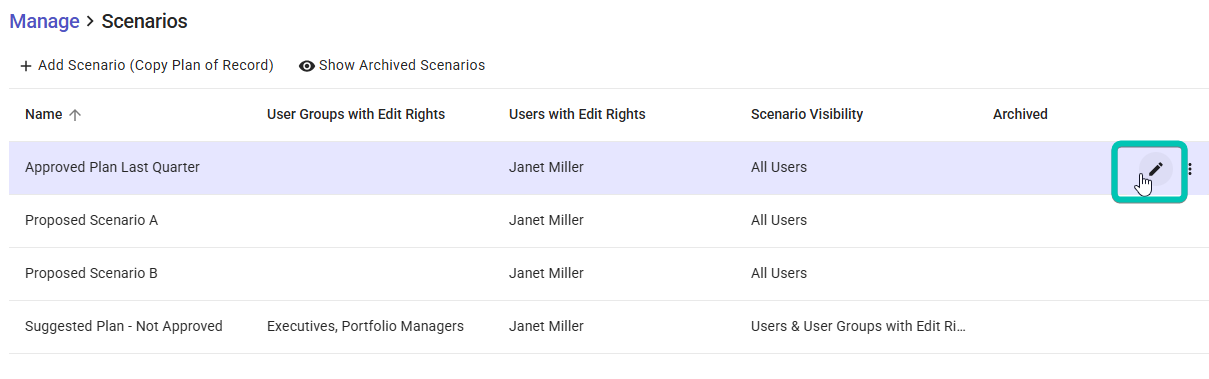The image size is (1209, 379).
Task: Select the Approved Plan Last Quarter row
Action: (x=608, y=168)
